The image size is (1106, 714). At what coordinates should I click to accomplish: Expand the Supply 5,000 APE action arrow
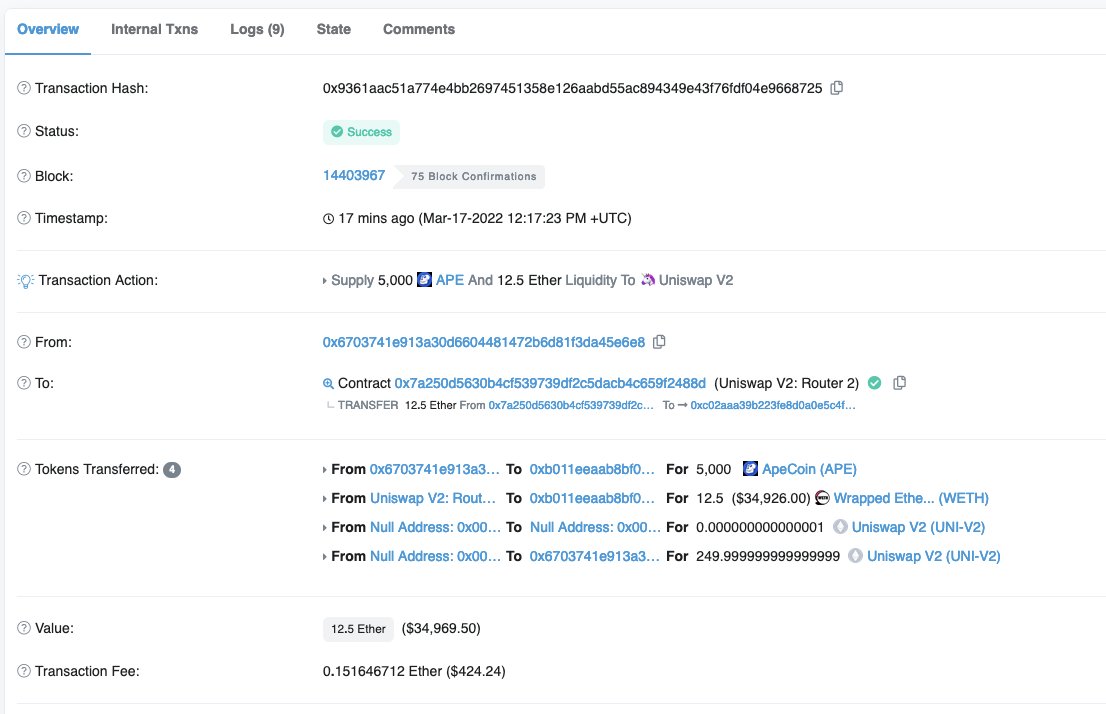click(324, 281)
